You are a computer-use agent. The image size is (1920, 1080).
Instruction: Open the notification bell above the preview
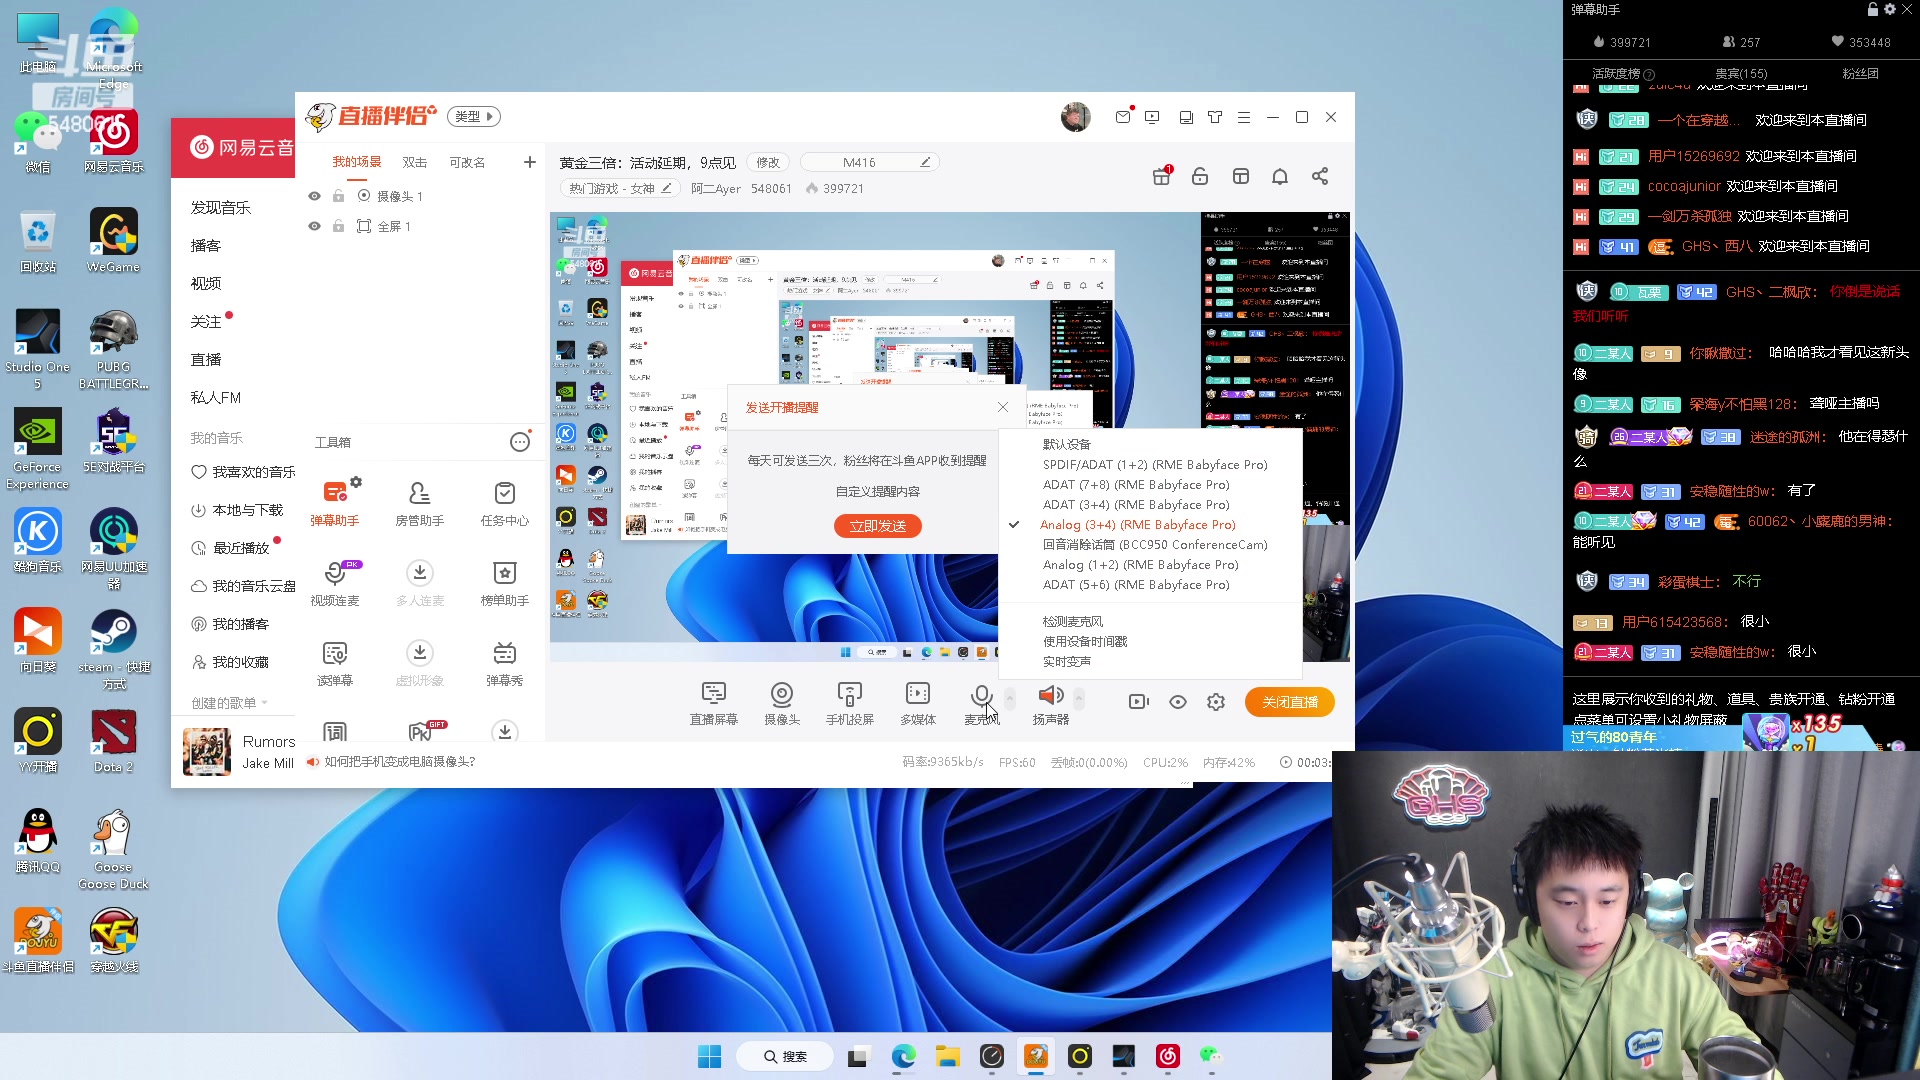[1280, 176]
